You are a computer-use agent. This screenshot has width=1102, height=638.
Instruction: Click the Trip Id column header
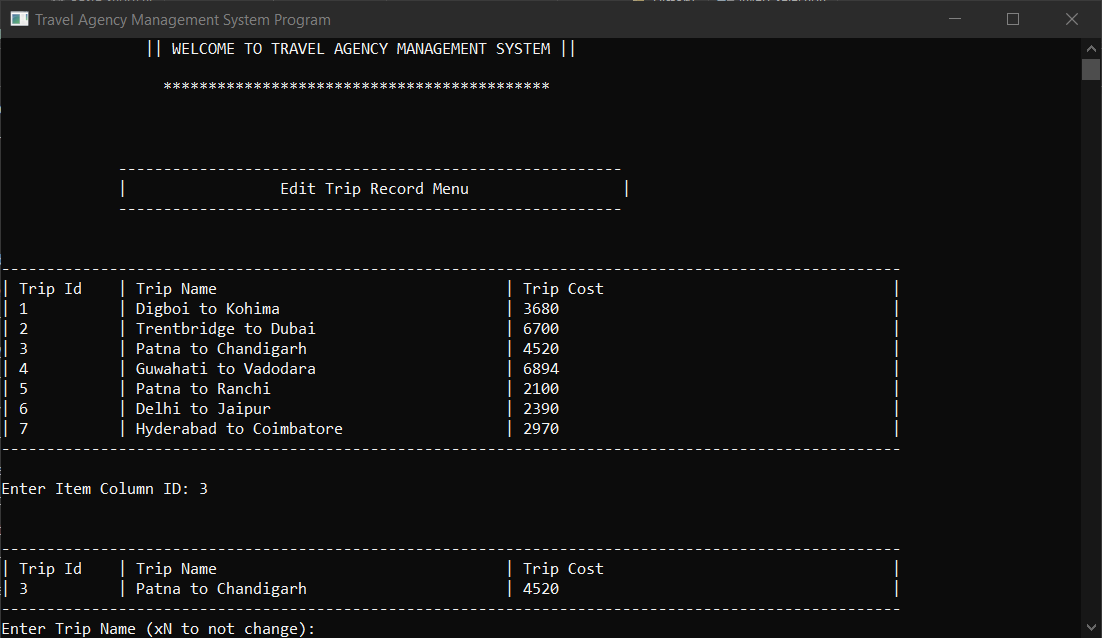pos(49,288)
